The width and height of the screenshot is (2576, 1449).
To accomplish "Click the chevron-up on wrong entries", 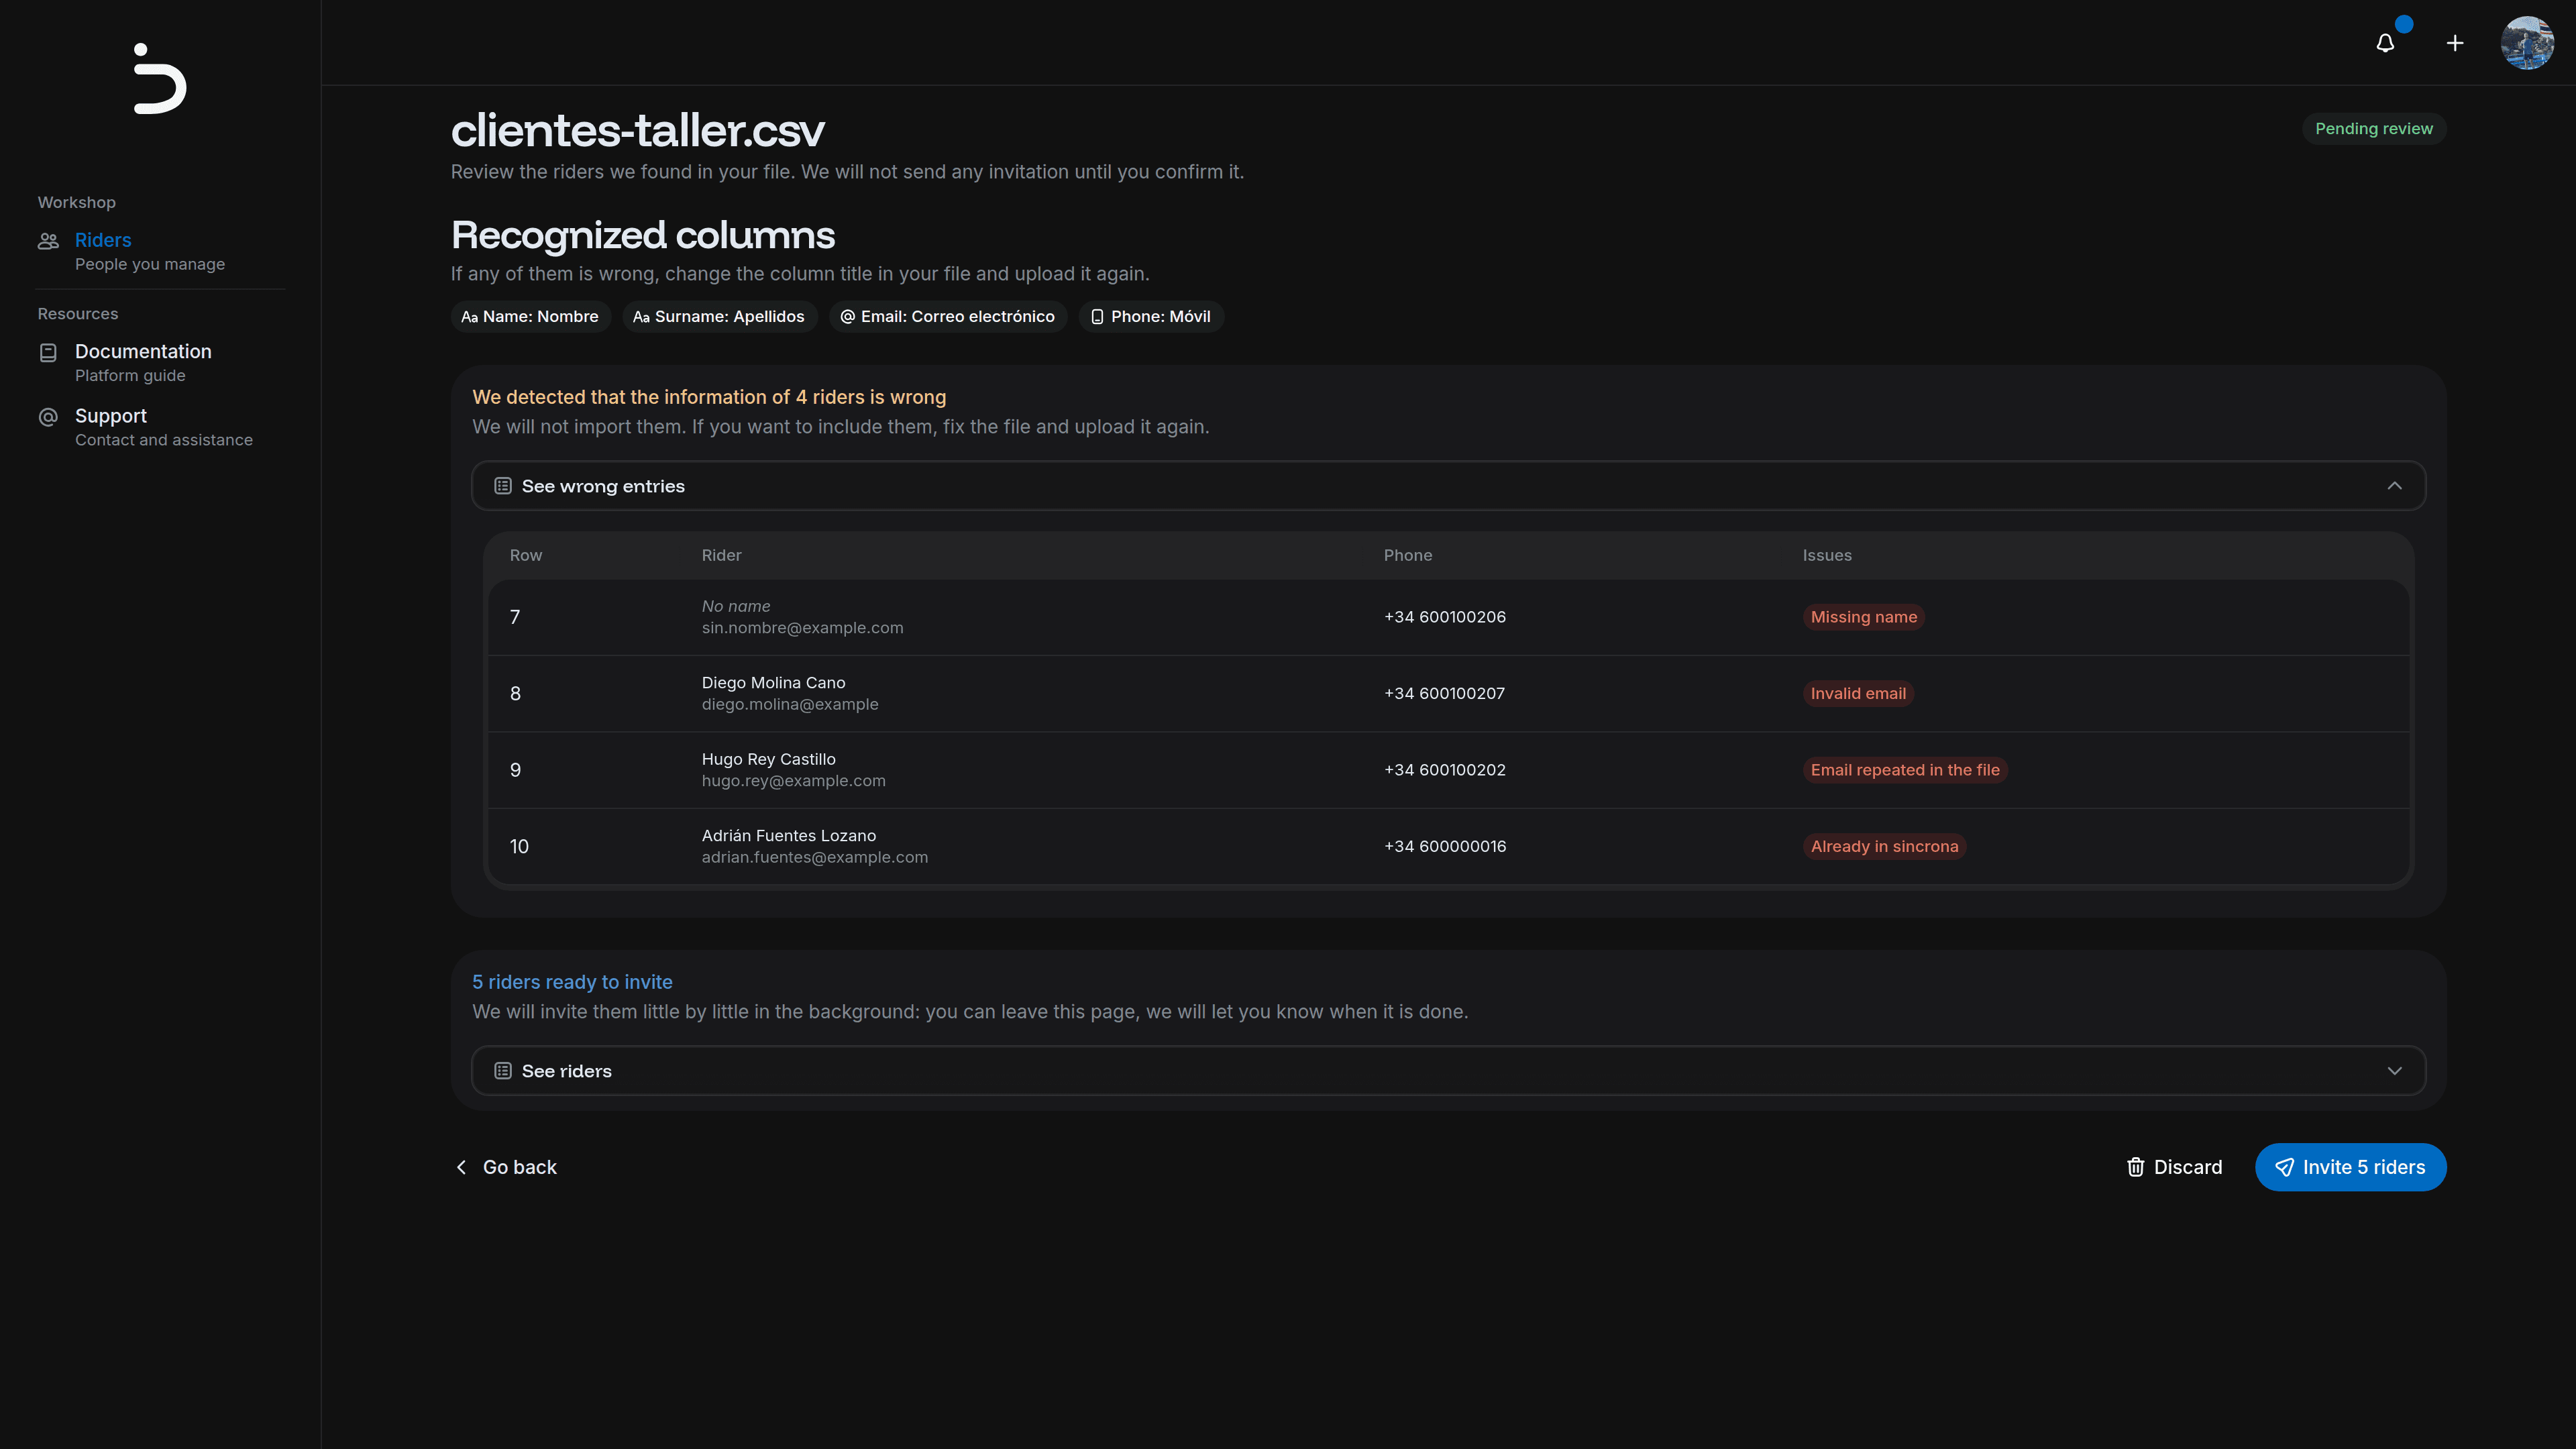I will (x=2394, y=486).
